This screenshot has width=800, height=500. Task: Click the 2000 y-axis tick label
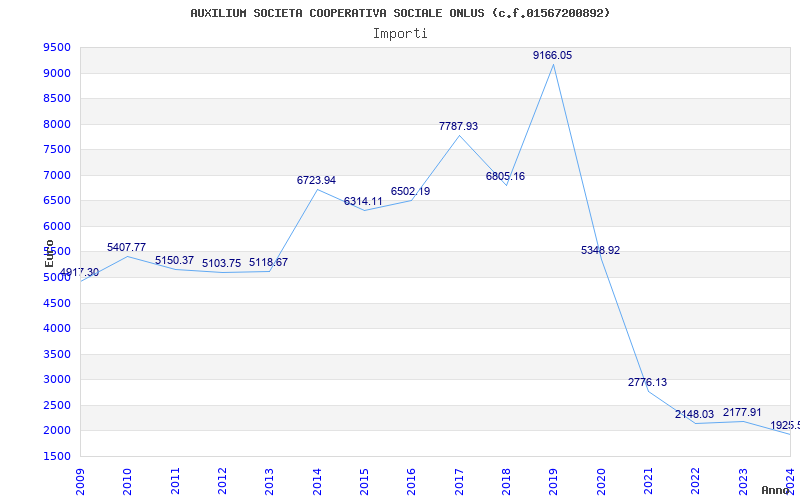[x=57, y=431]
